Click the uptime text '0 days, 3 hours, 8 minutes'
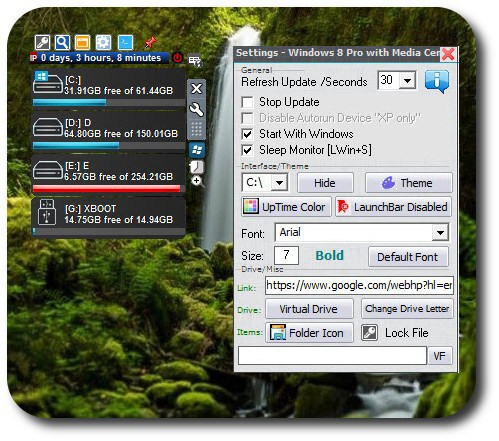 (101, 58)
